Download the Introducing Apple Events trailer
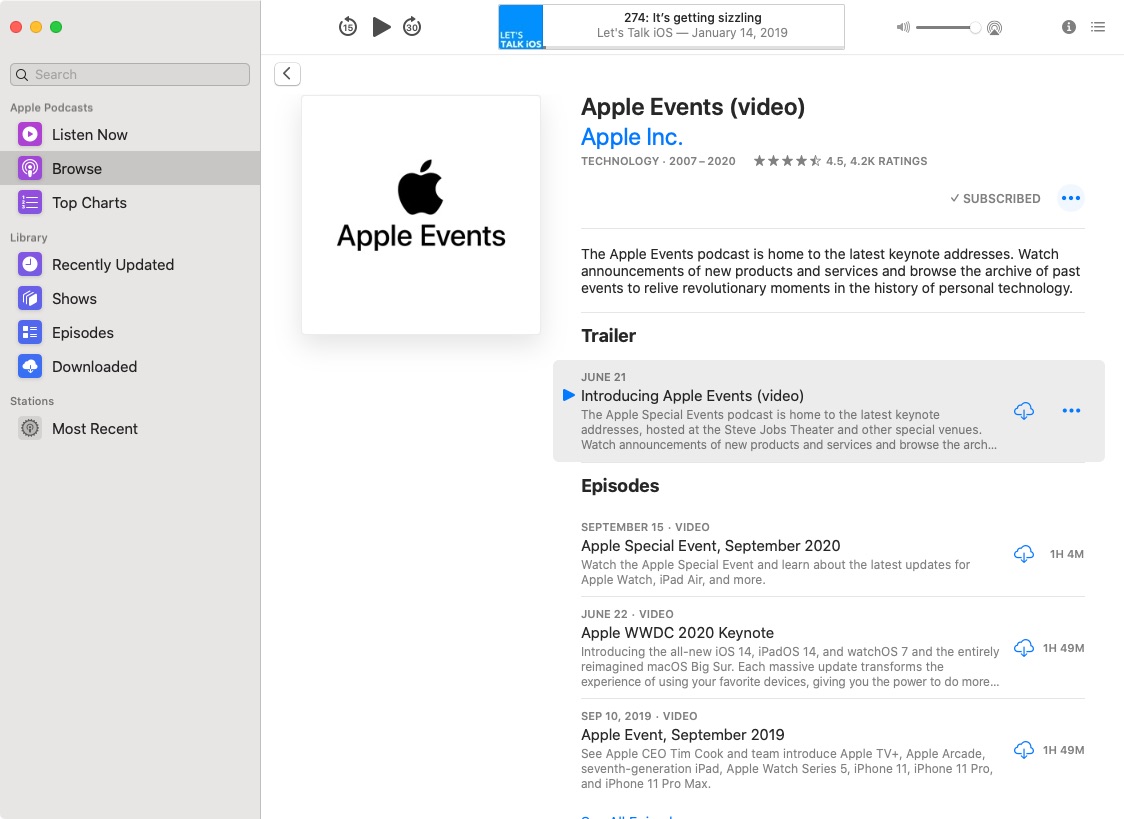Screen dimensions: 1124x819 tap(1024, 411)
